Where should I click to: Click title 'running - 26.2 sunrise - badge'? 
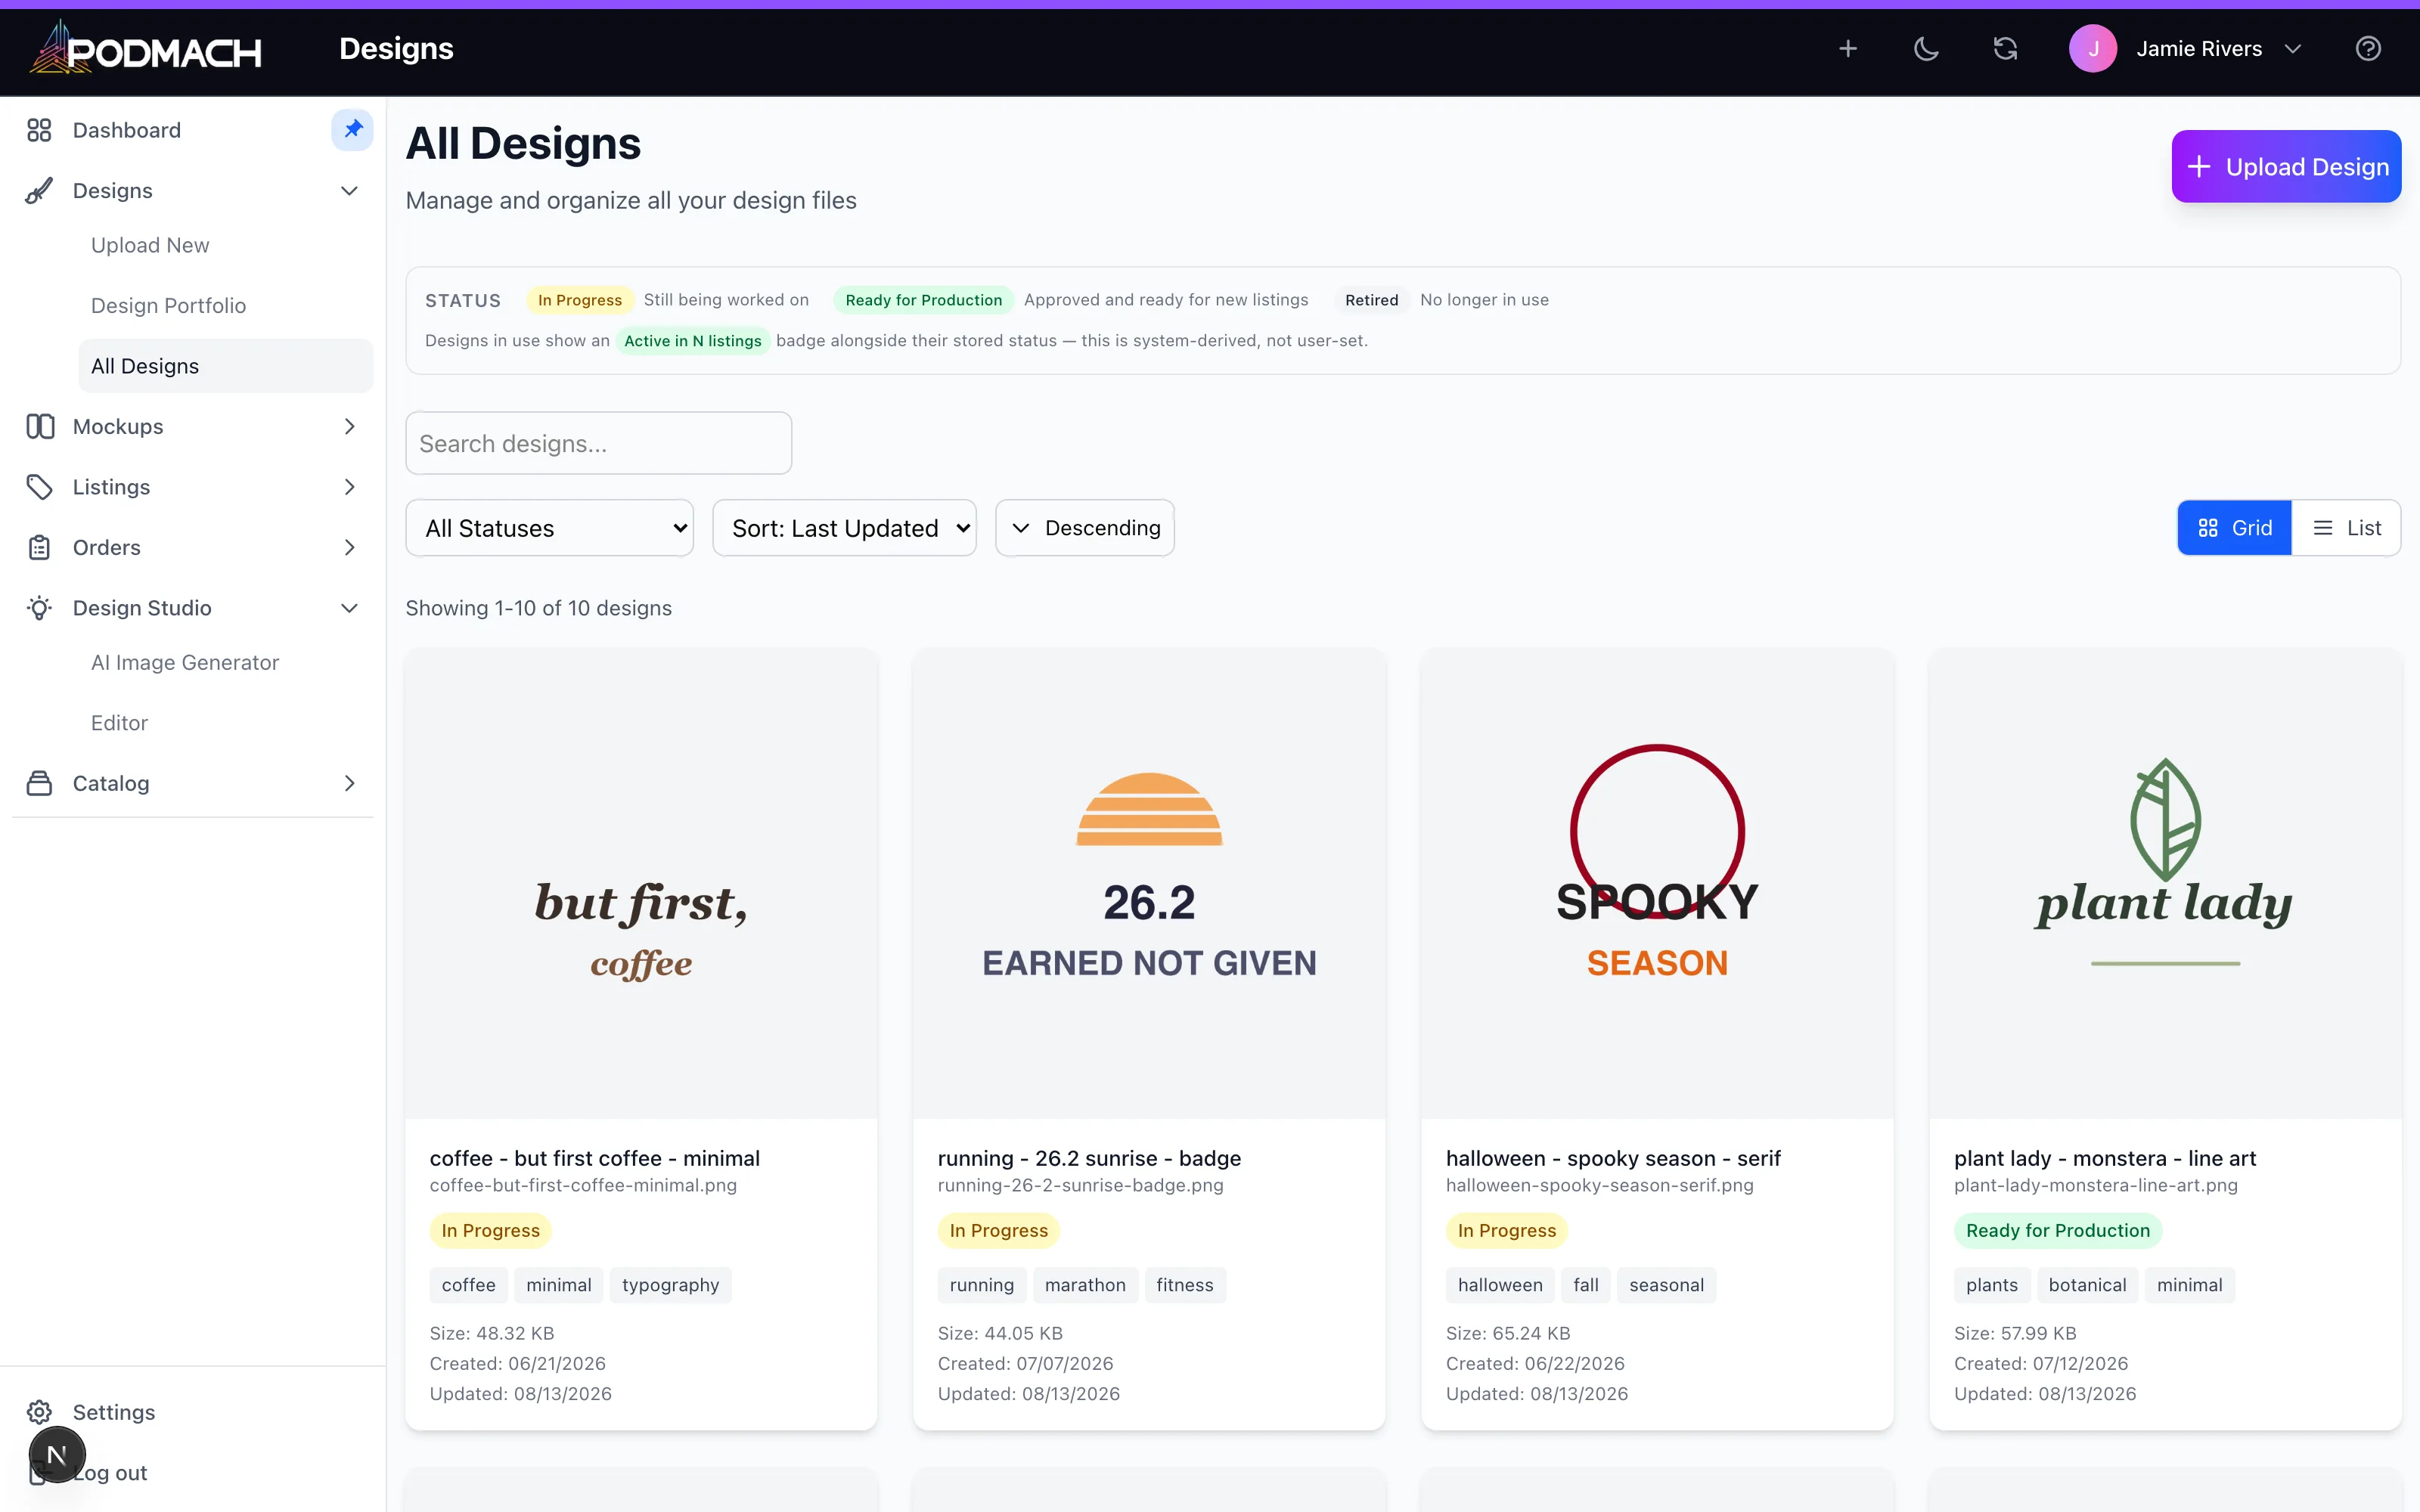[1089, 1158]
